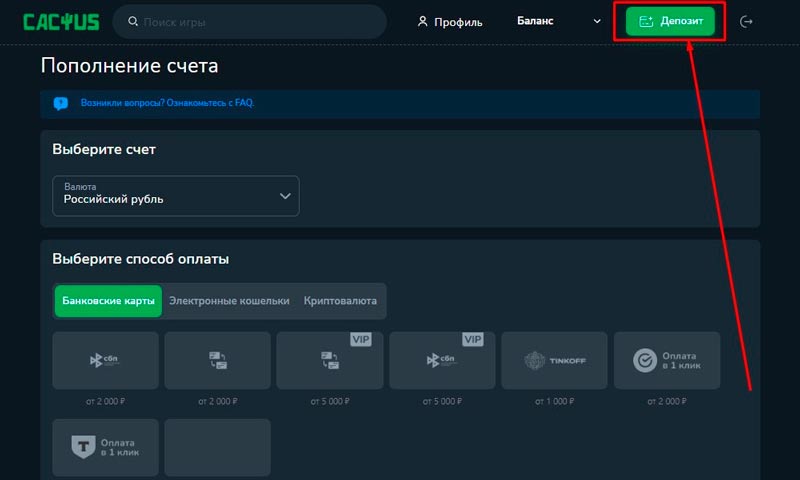Expand the Баланс dropdown chevron

598,21
